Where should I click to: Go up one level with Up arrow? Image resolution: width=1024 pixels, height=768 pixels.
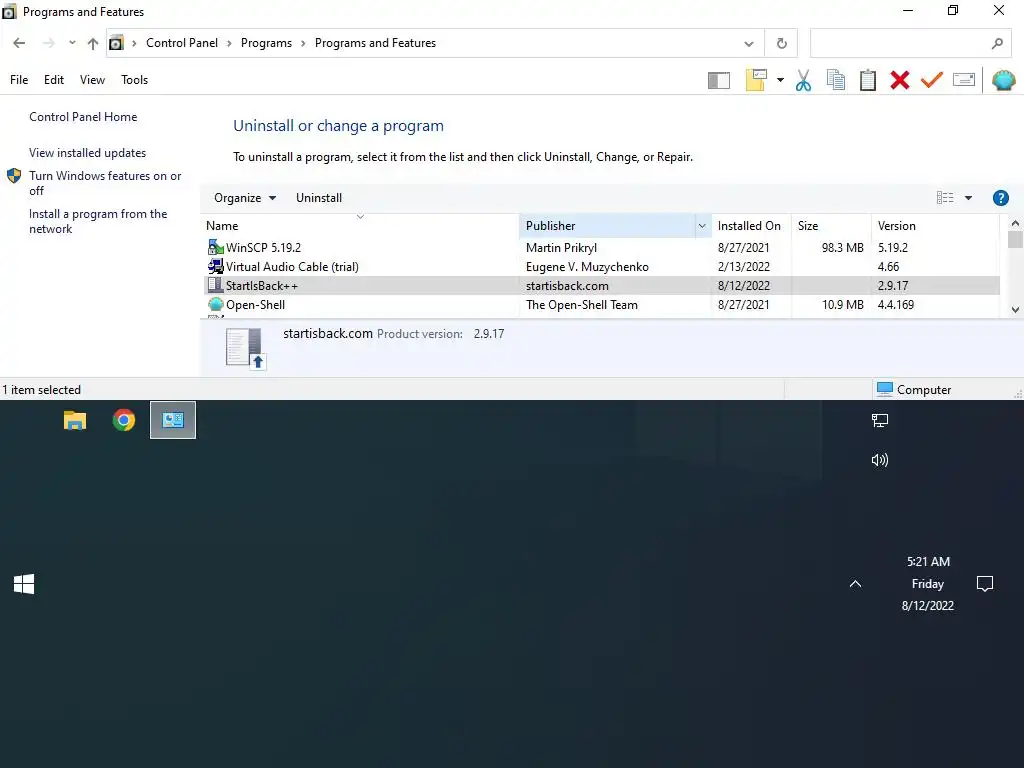pos(93,43)
